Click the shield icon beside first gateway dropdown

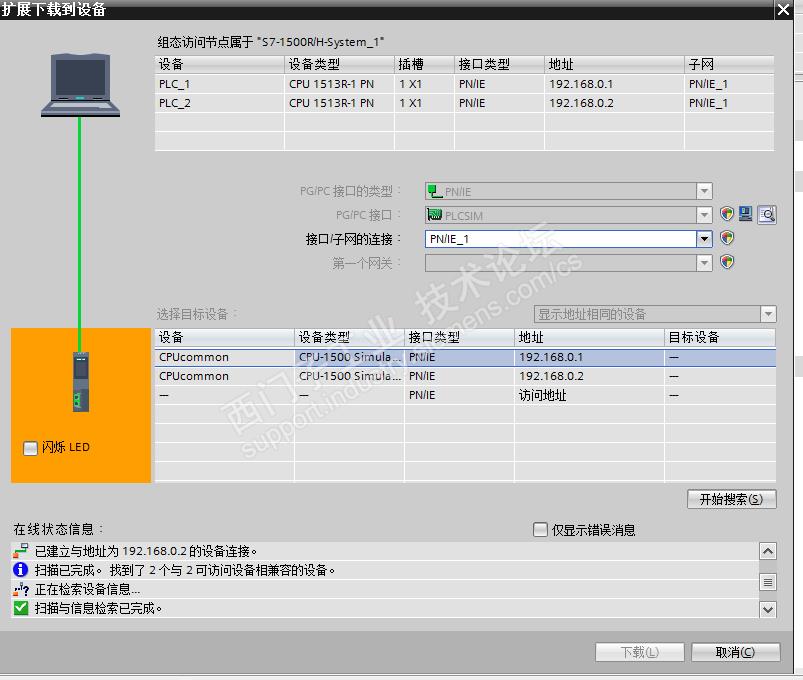727,262
